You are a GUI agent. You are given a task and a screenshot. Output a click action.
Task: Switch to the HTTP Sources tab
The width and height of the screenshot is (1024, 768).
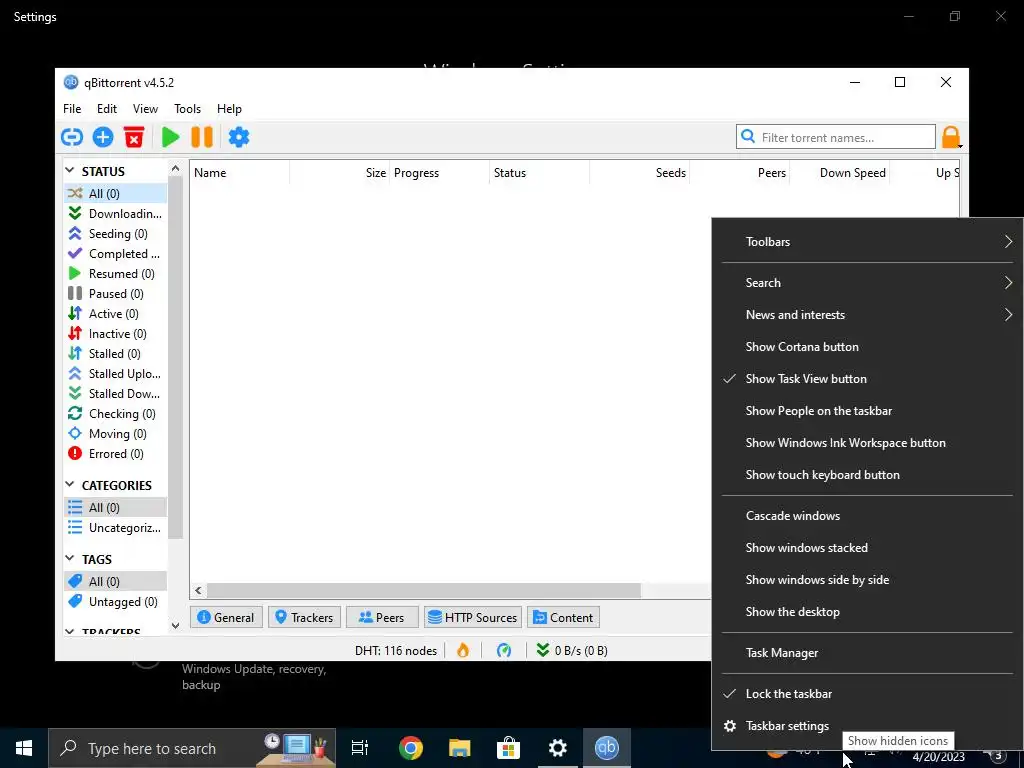pyautogui.click(x=473, y=617)
